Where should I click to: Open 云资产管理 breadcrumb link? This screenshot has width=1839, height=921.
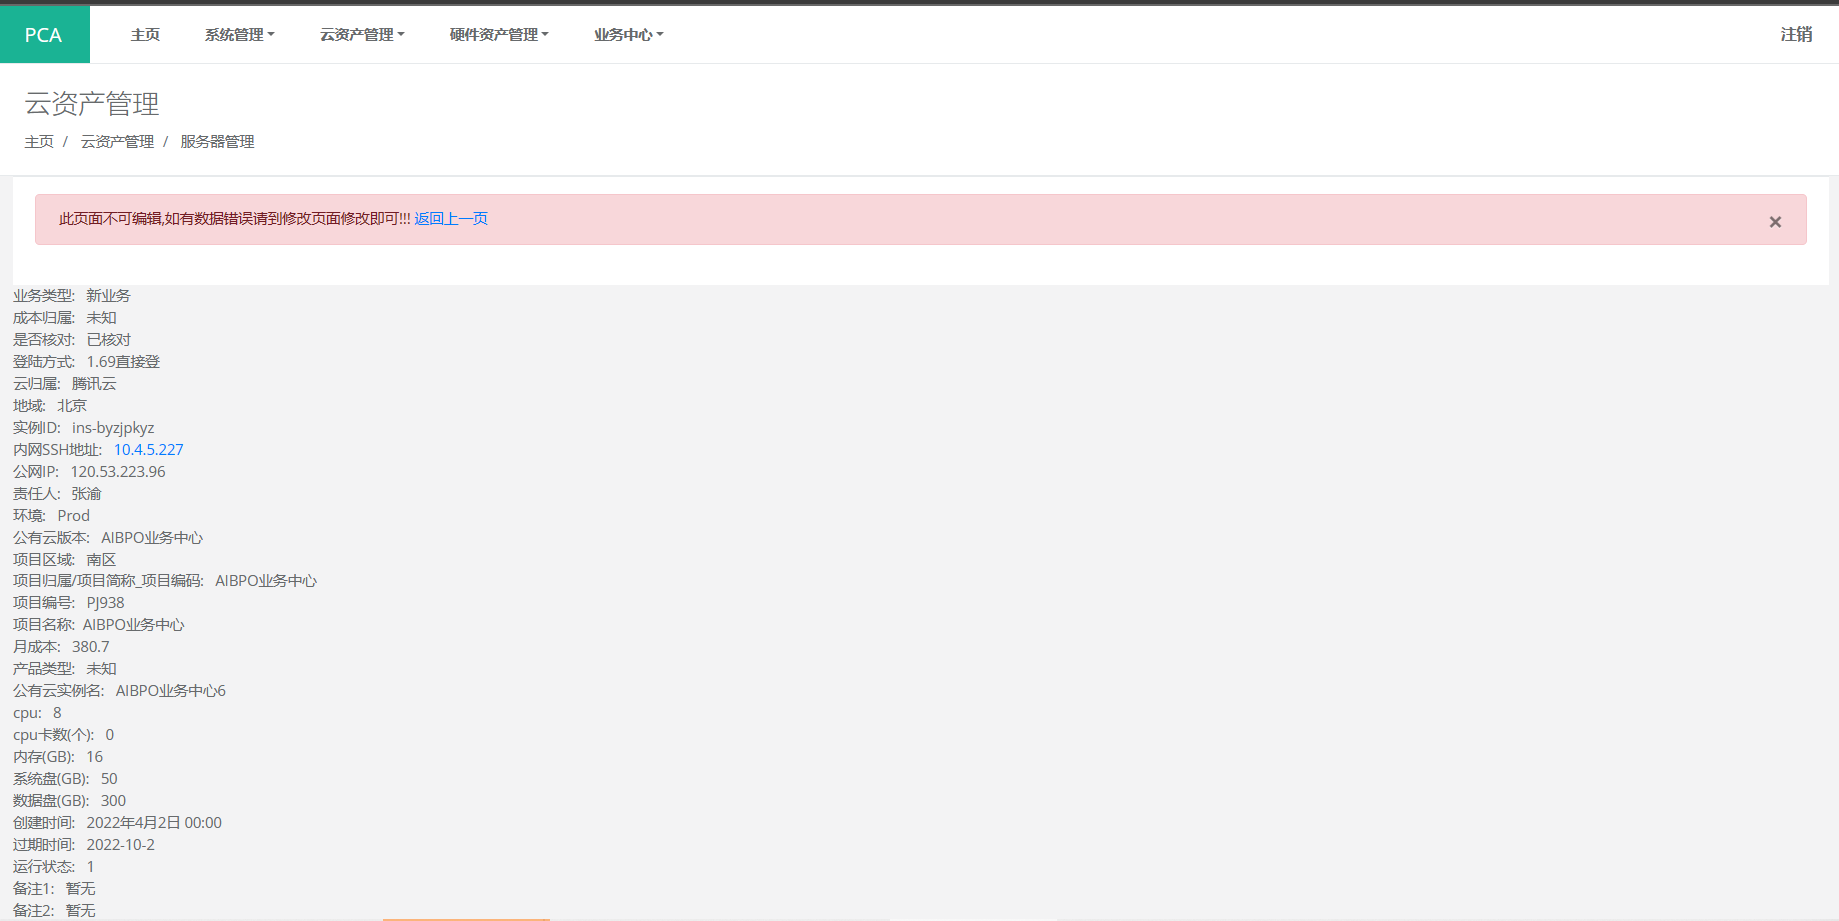coord(117,142)
